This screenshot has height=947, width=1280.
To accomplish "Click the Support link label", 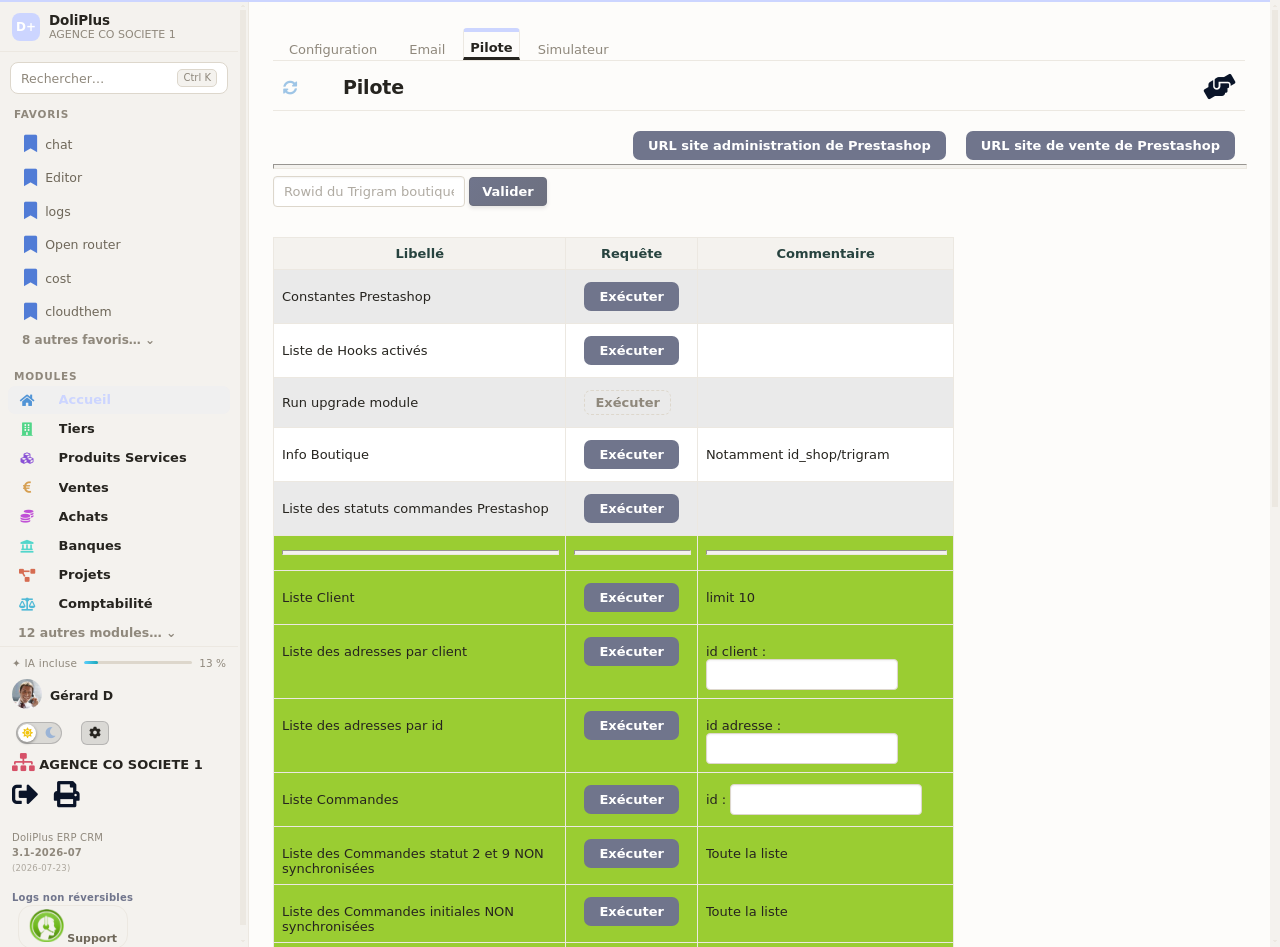I will [92, 938].
